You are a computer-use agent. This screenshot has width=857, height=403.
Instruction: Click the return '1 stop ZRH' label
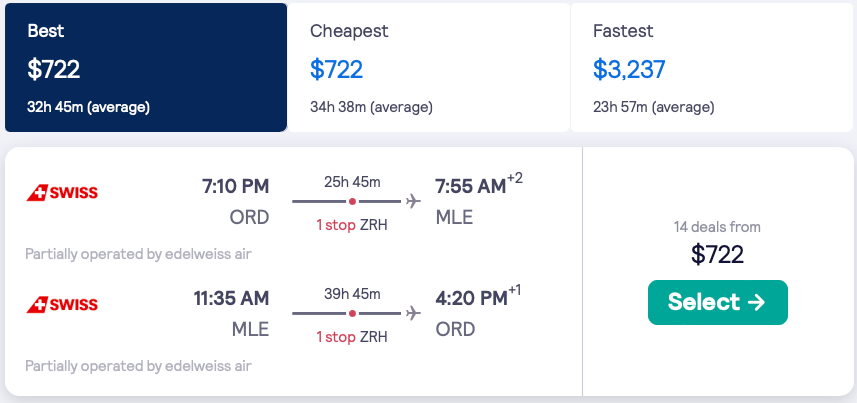coord(352,336)
